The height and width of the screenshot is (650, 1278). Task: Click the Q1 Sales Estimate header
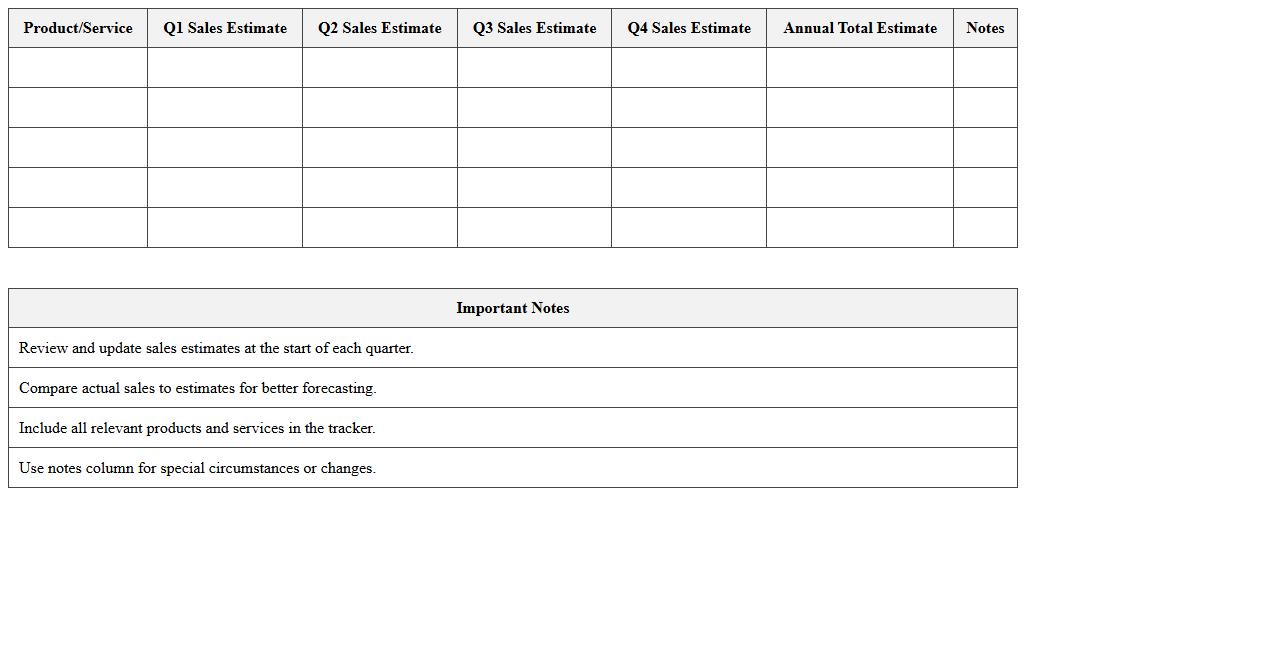tap(225, 28)
